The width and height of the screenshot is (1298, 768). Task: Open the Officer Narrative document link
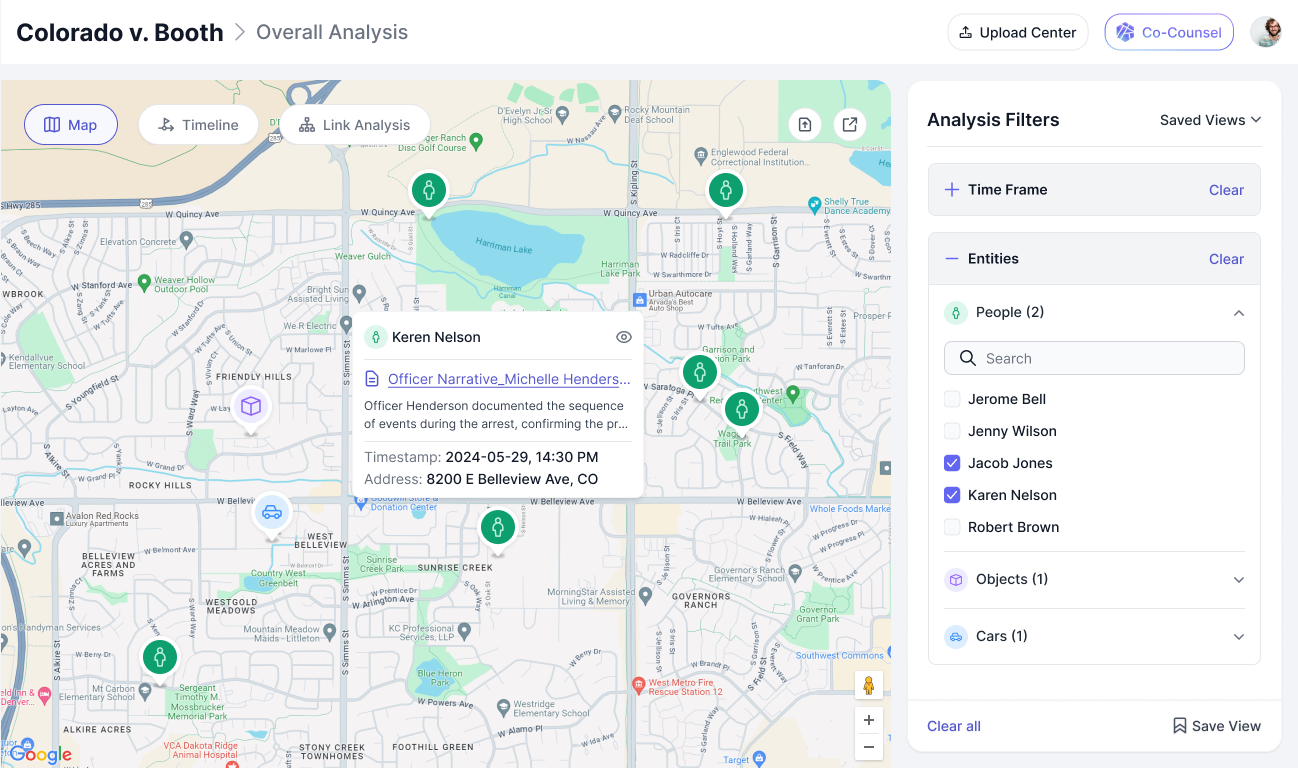click(508, 379)
